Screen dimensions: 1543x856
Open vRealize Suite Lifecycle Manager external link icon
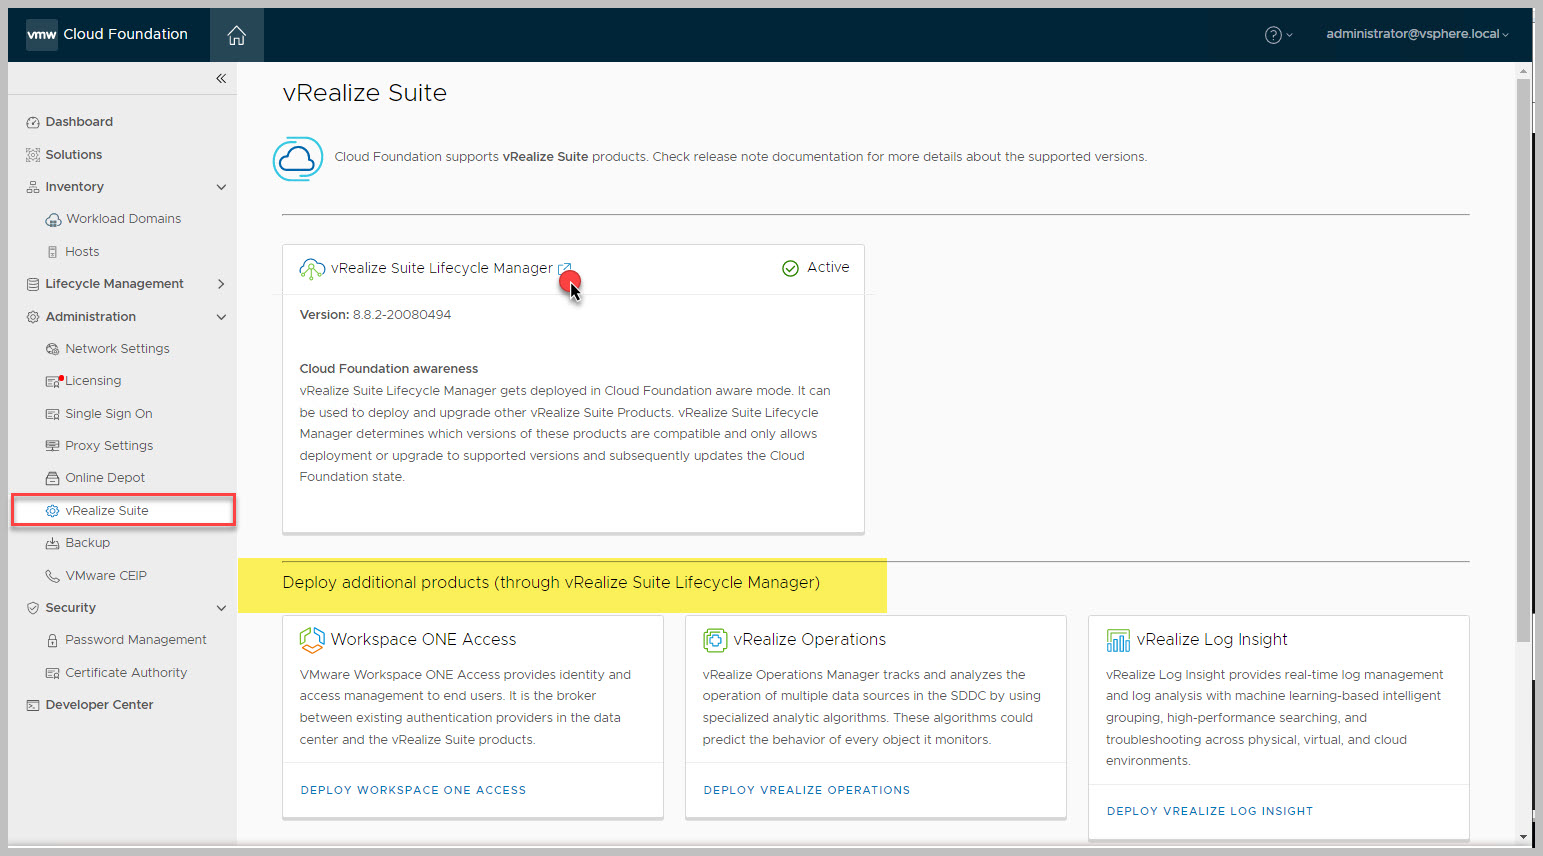(564, 269)
